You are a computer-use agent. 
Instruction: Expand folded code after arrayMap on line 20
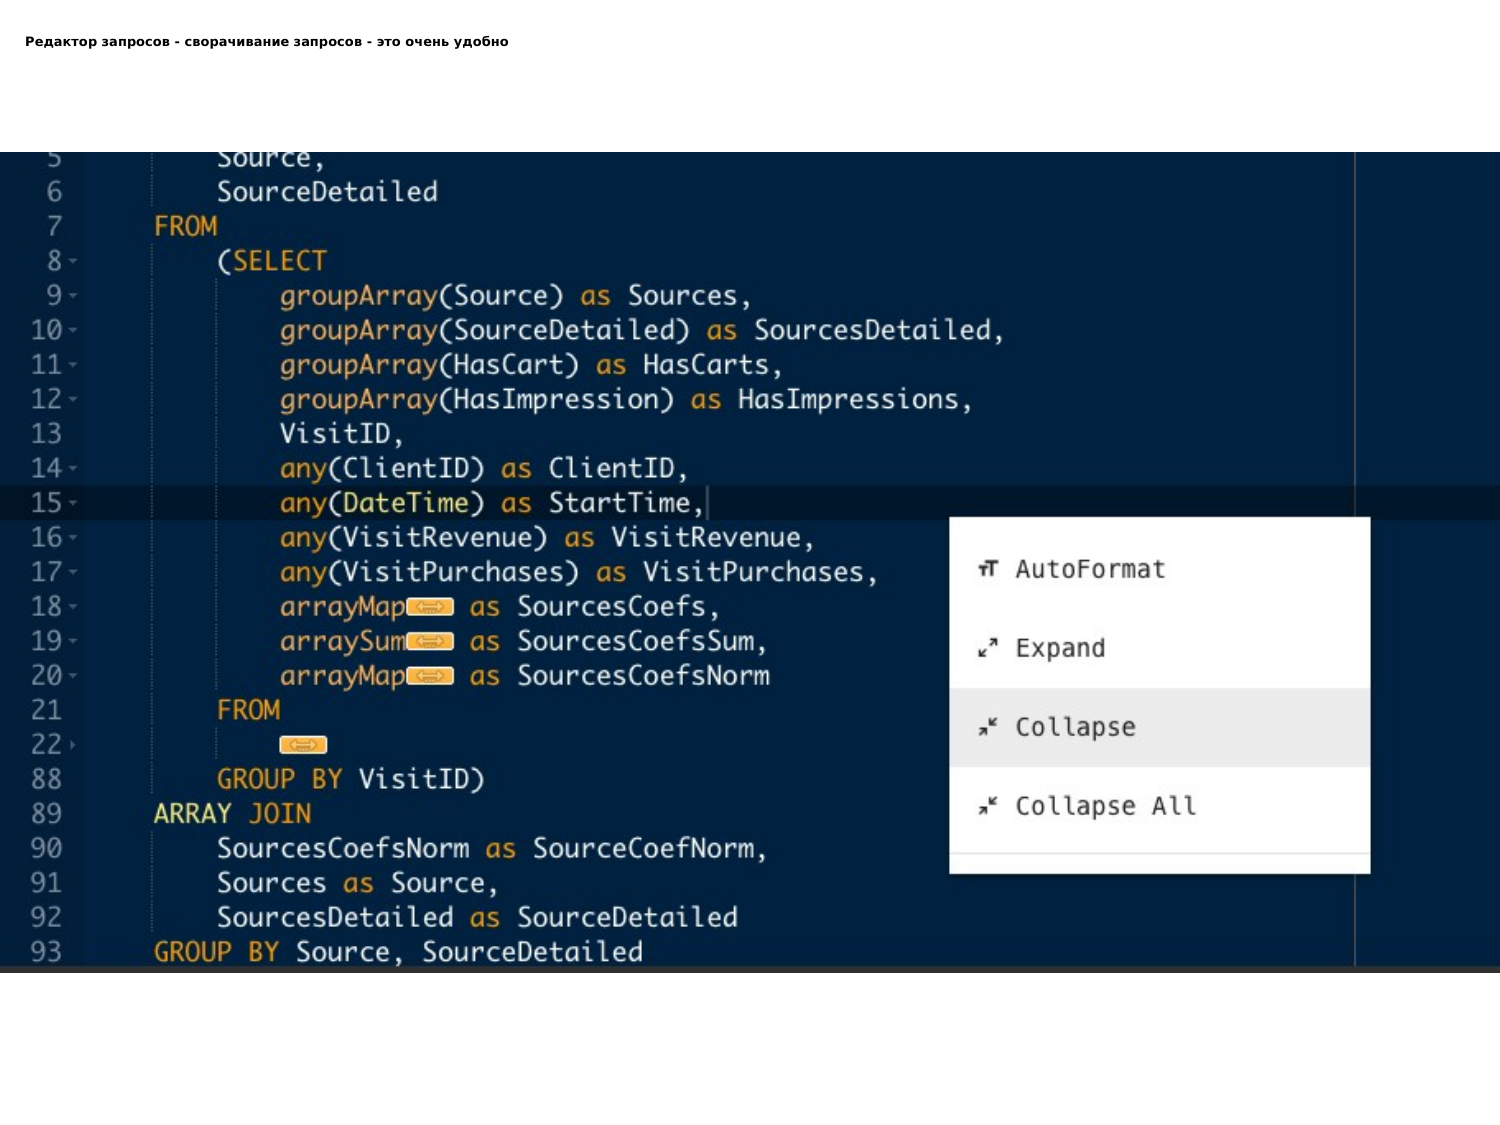tap(430, 677)
